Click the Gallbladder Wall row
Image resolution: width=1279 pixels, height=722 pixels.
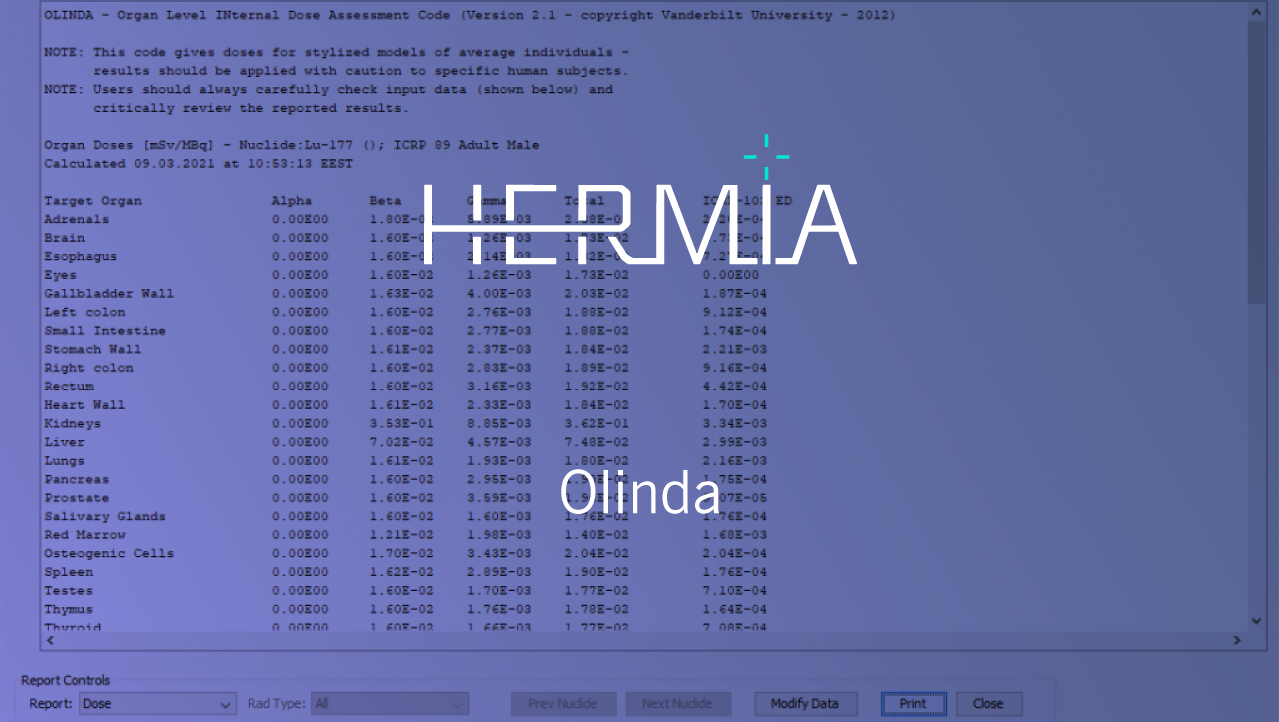pos(108,294)
